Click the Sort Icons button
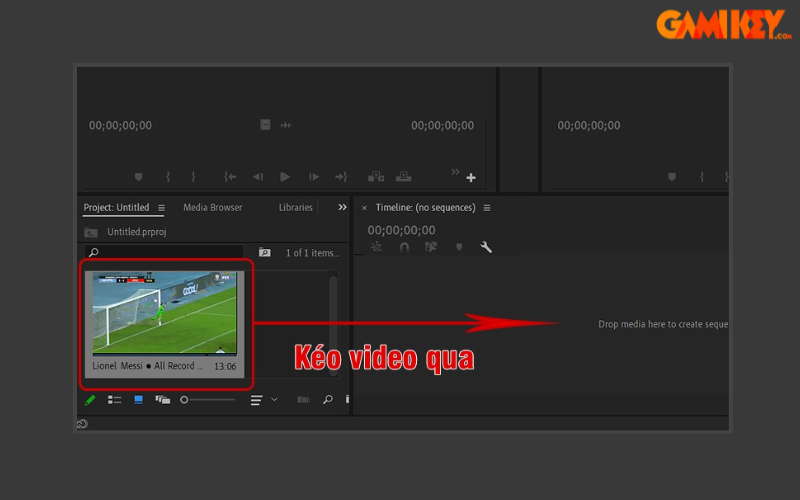Image resolution: width=800 pixels, height=500 pixels. pyautogui.click(x=256, y=401)
